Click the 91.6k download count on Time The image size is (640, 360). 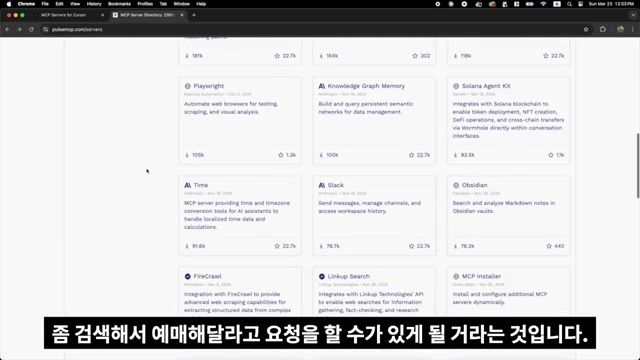click(x=199, y=246)
